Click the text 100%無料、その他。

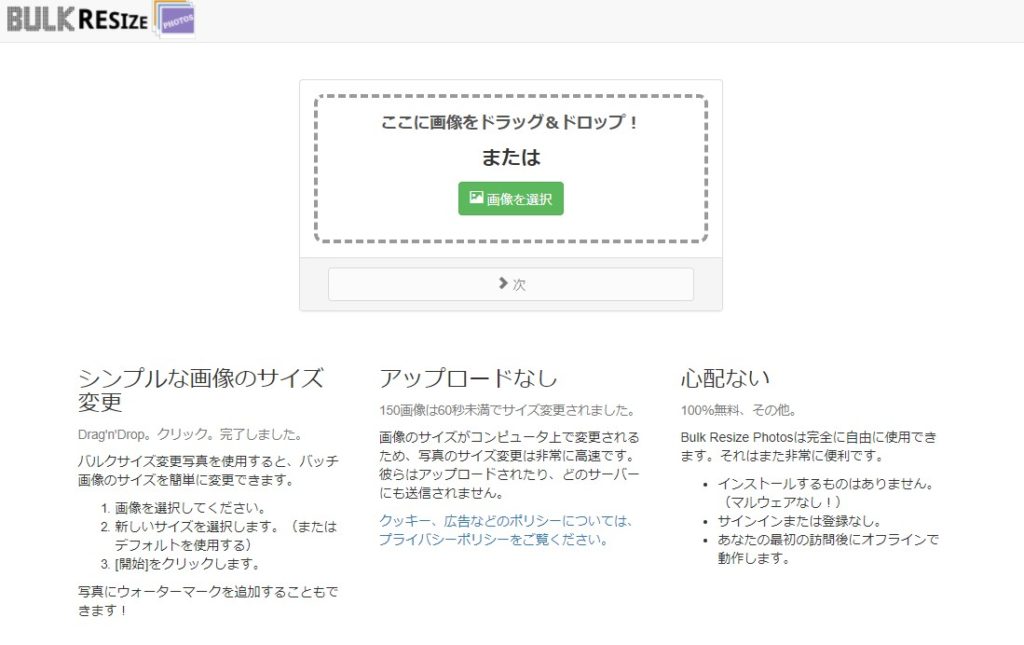coord(739,411)
